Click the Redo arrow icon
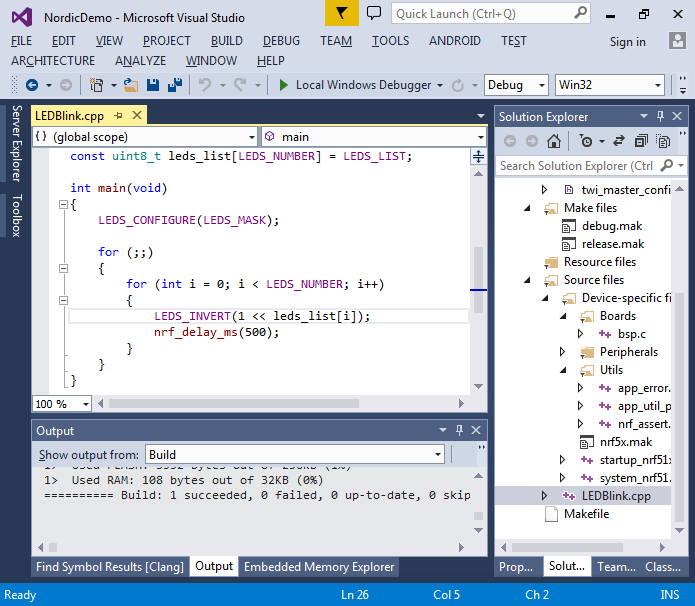This screenshot has width=695, height=606. 240,84
